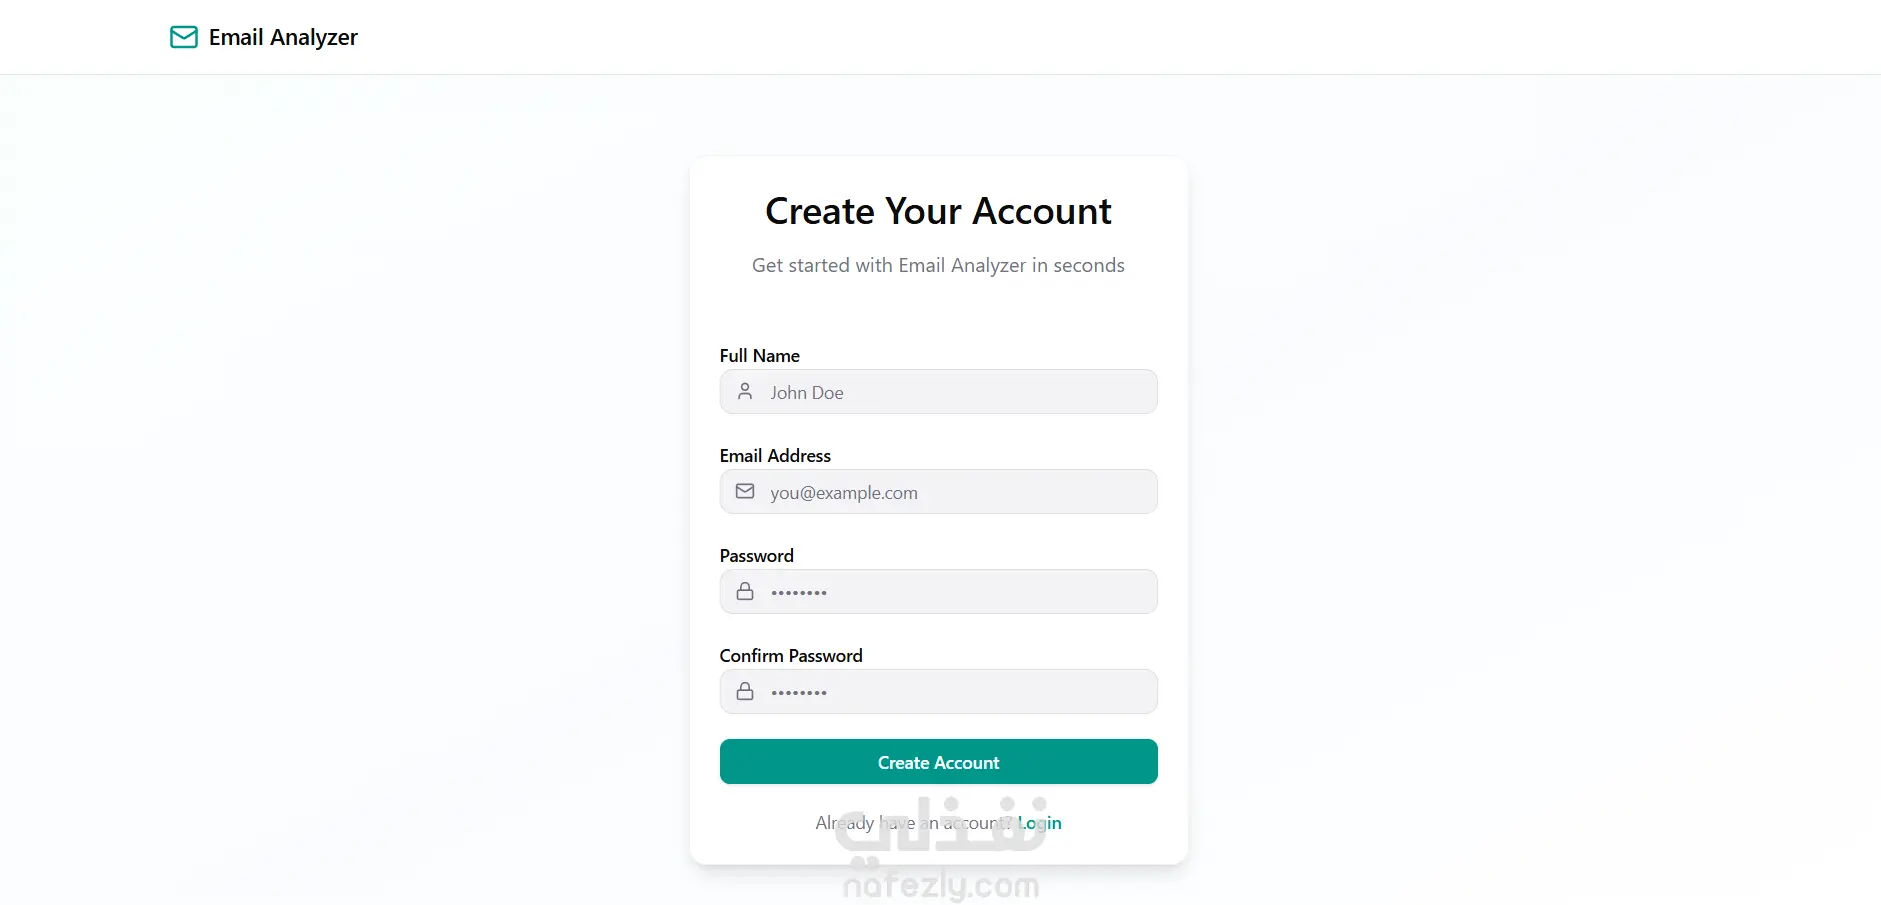Click the lock icon in Confirm Password field
This screenshot has width=1881, height=905.
pos(745,692)
